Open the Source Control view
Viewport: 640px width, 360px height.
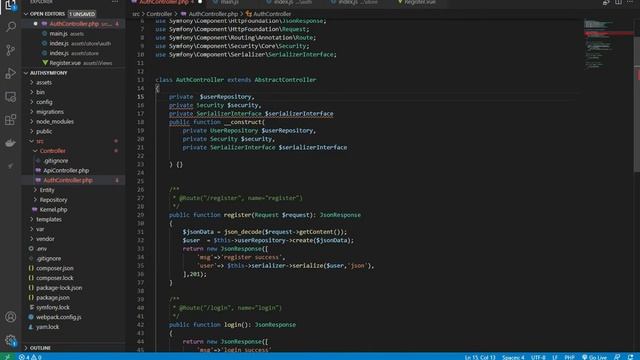[11, 50]
